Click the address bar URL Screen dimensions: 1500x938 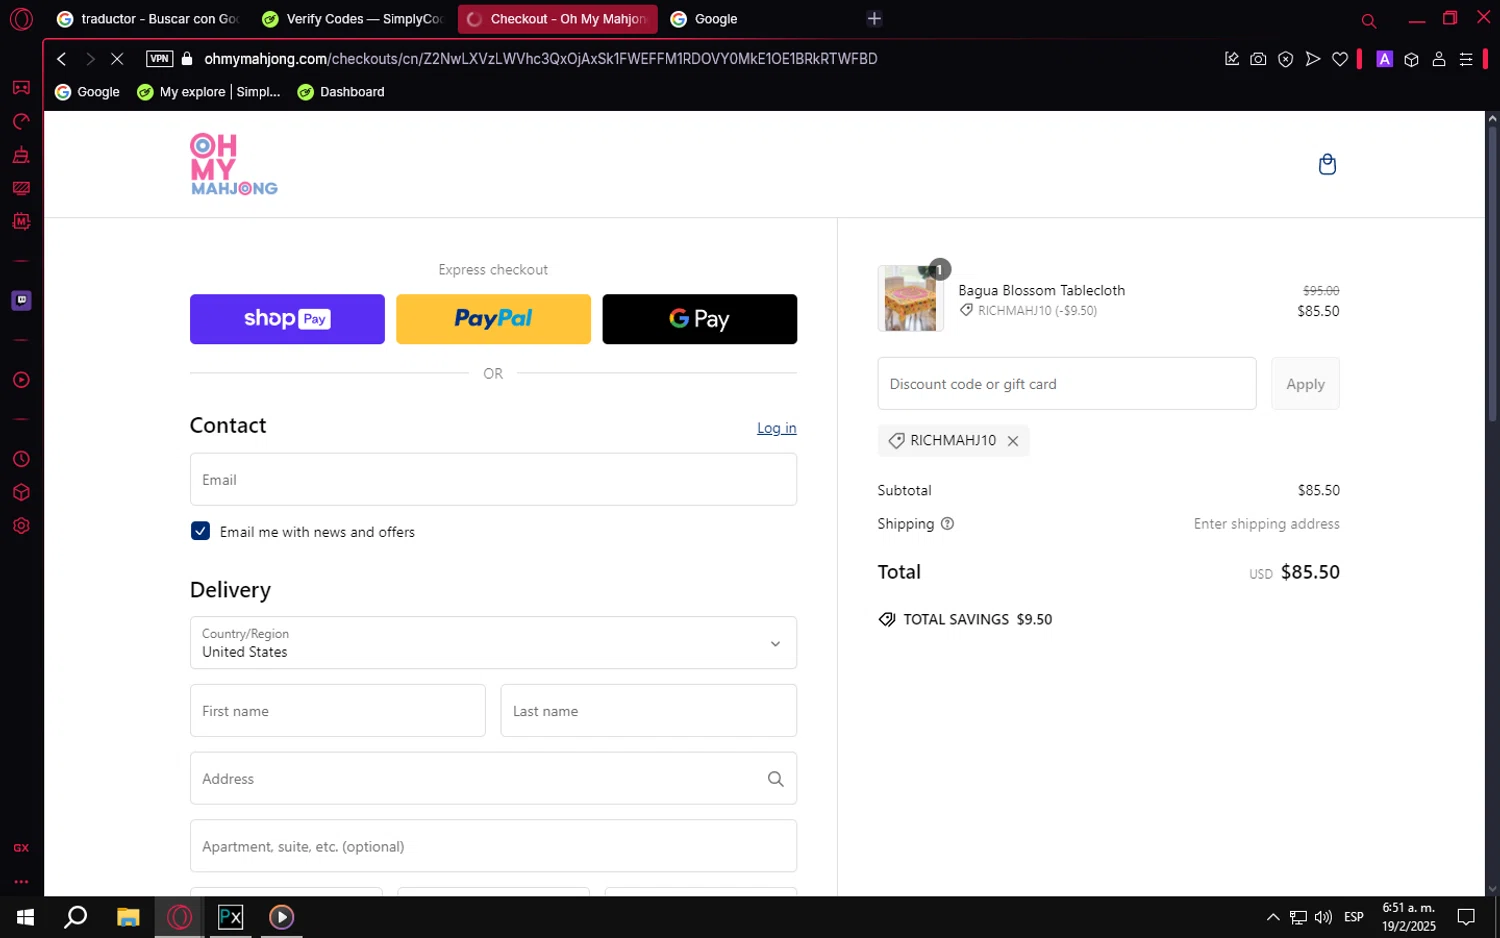[540, 59]
